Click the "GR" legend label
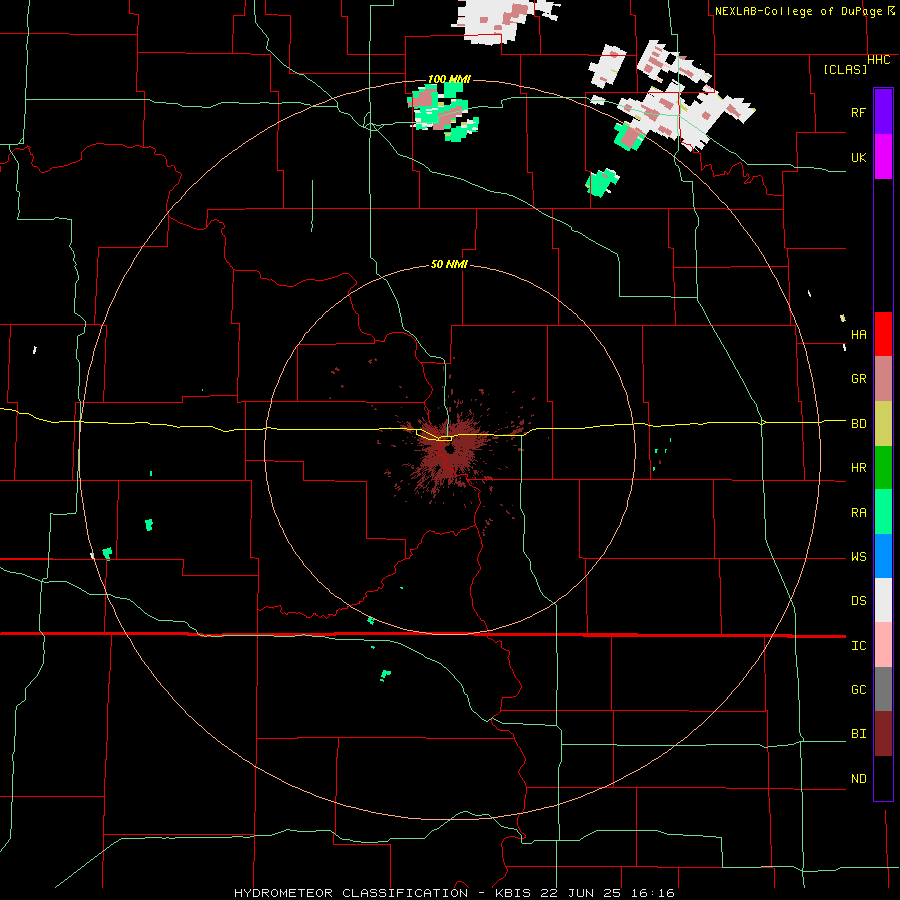The image size is (900, 900). [x=858, y=379]
